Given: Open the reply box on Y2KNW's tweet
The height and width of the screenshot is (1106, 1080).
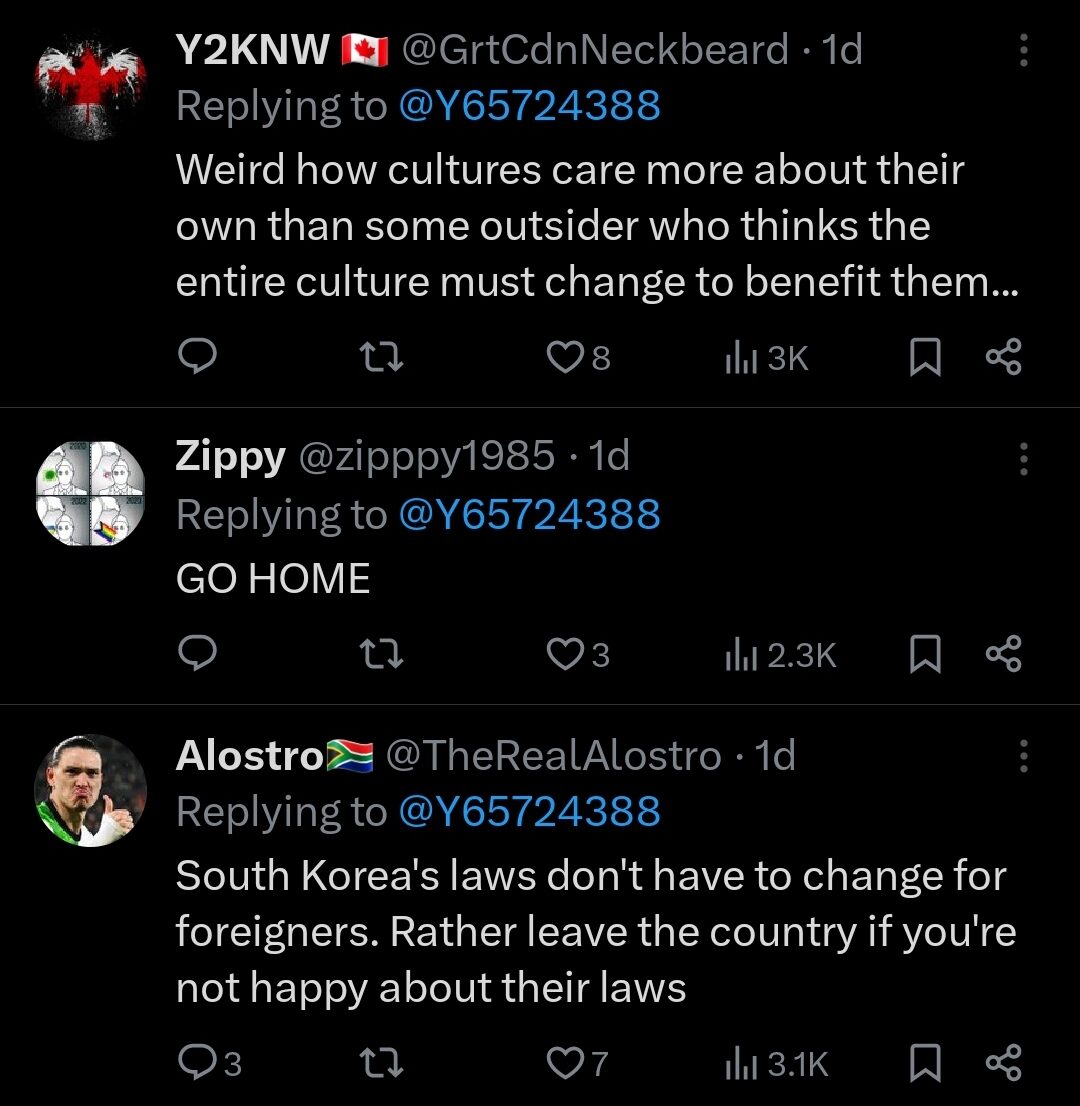Looking at the screenshot, I should pos(197,357).
